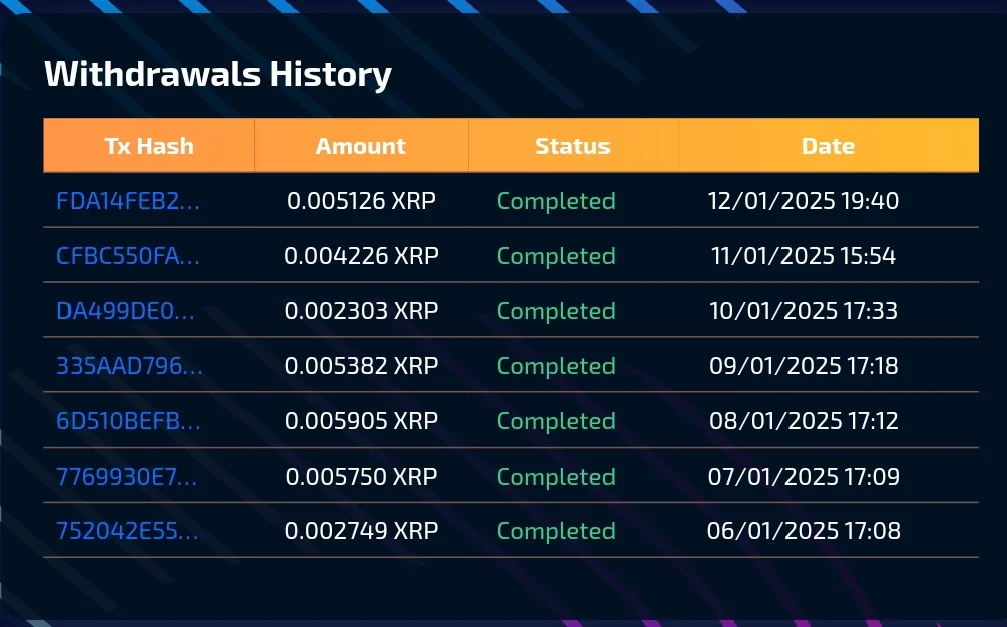
Task: Select the 0.005126 XRP amount cell
Action: coord(362,201)
